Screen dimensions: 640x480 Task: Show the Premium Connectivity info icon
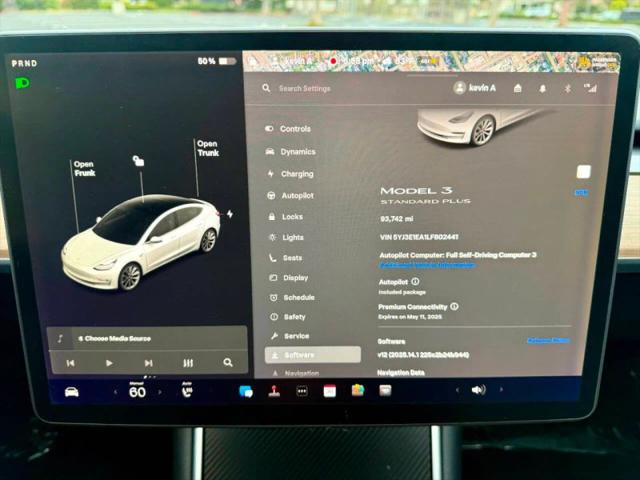pos(454,306)
